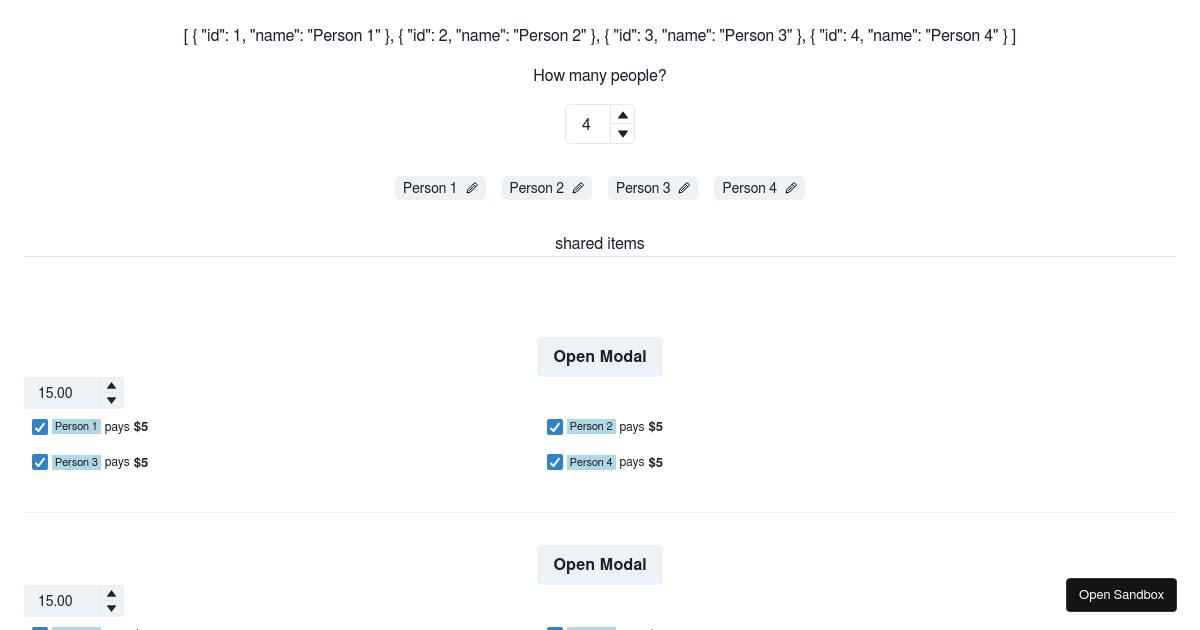Image resolution: width=1200 pixels, height=630 pixels.
Task: Click the first 15.00 price input field
Action: tap(60, 393)
